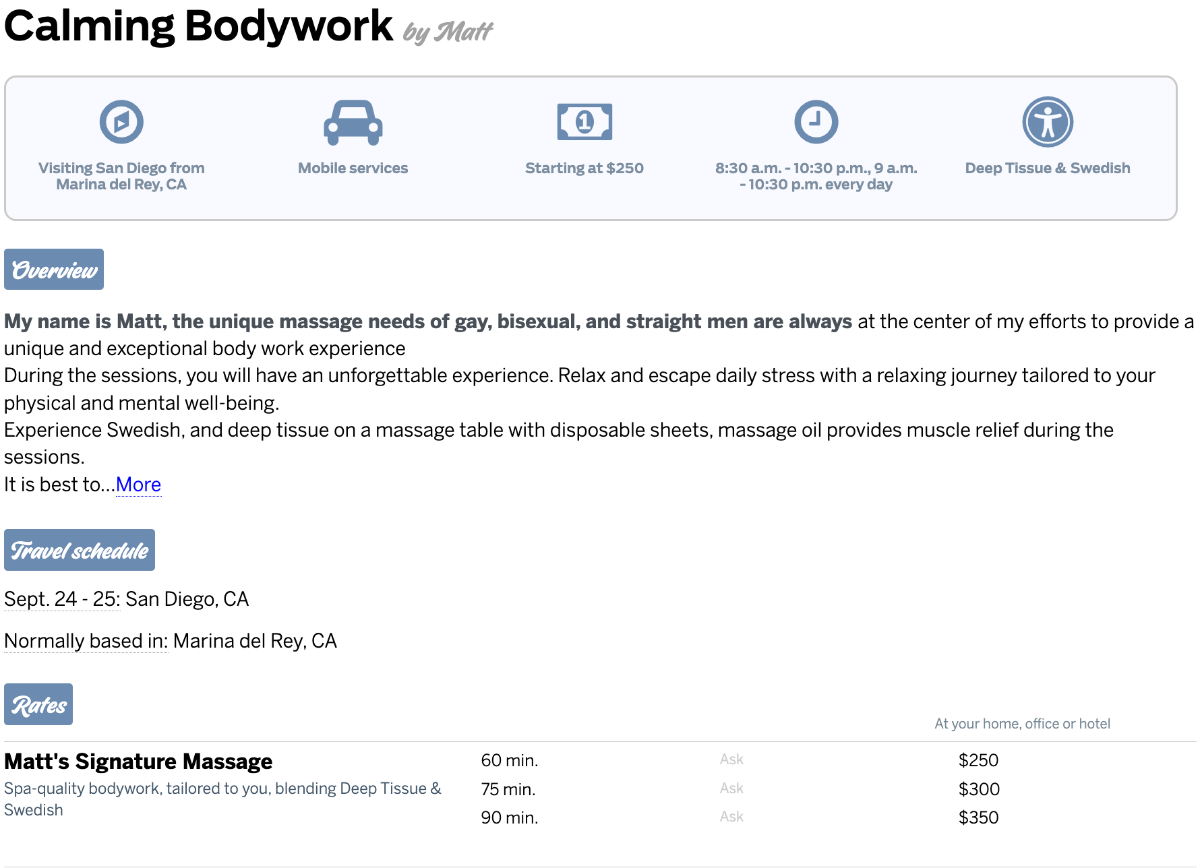Select the $300 rate for 75 min.

tap(978, 789)
